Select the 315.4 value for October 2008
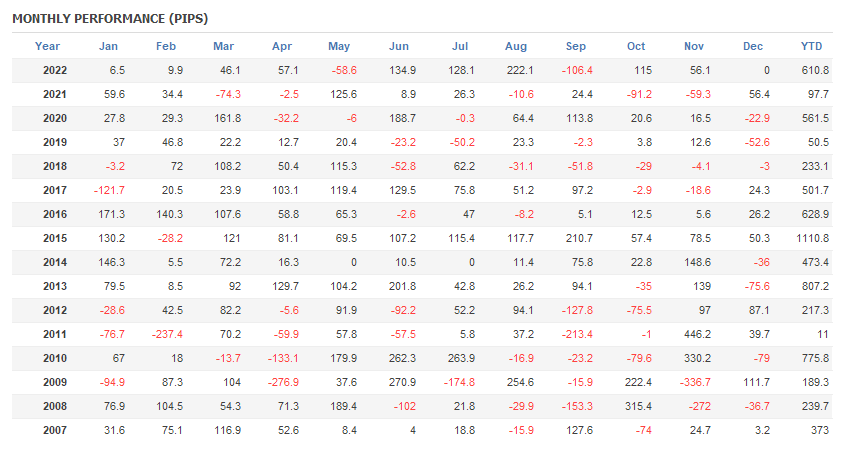 tap(635, 406)
